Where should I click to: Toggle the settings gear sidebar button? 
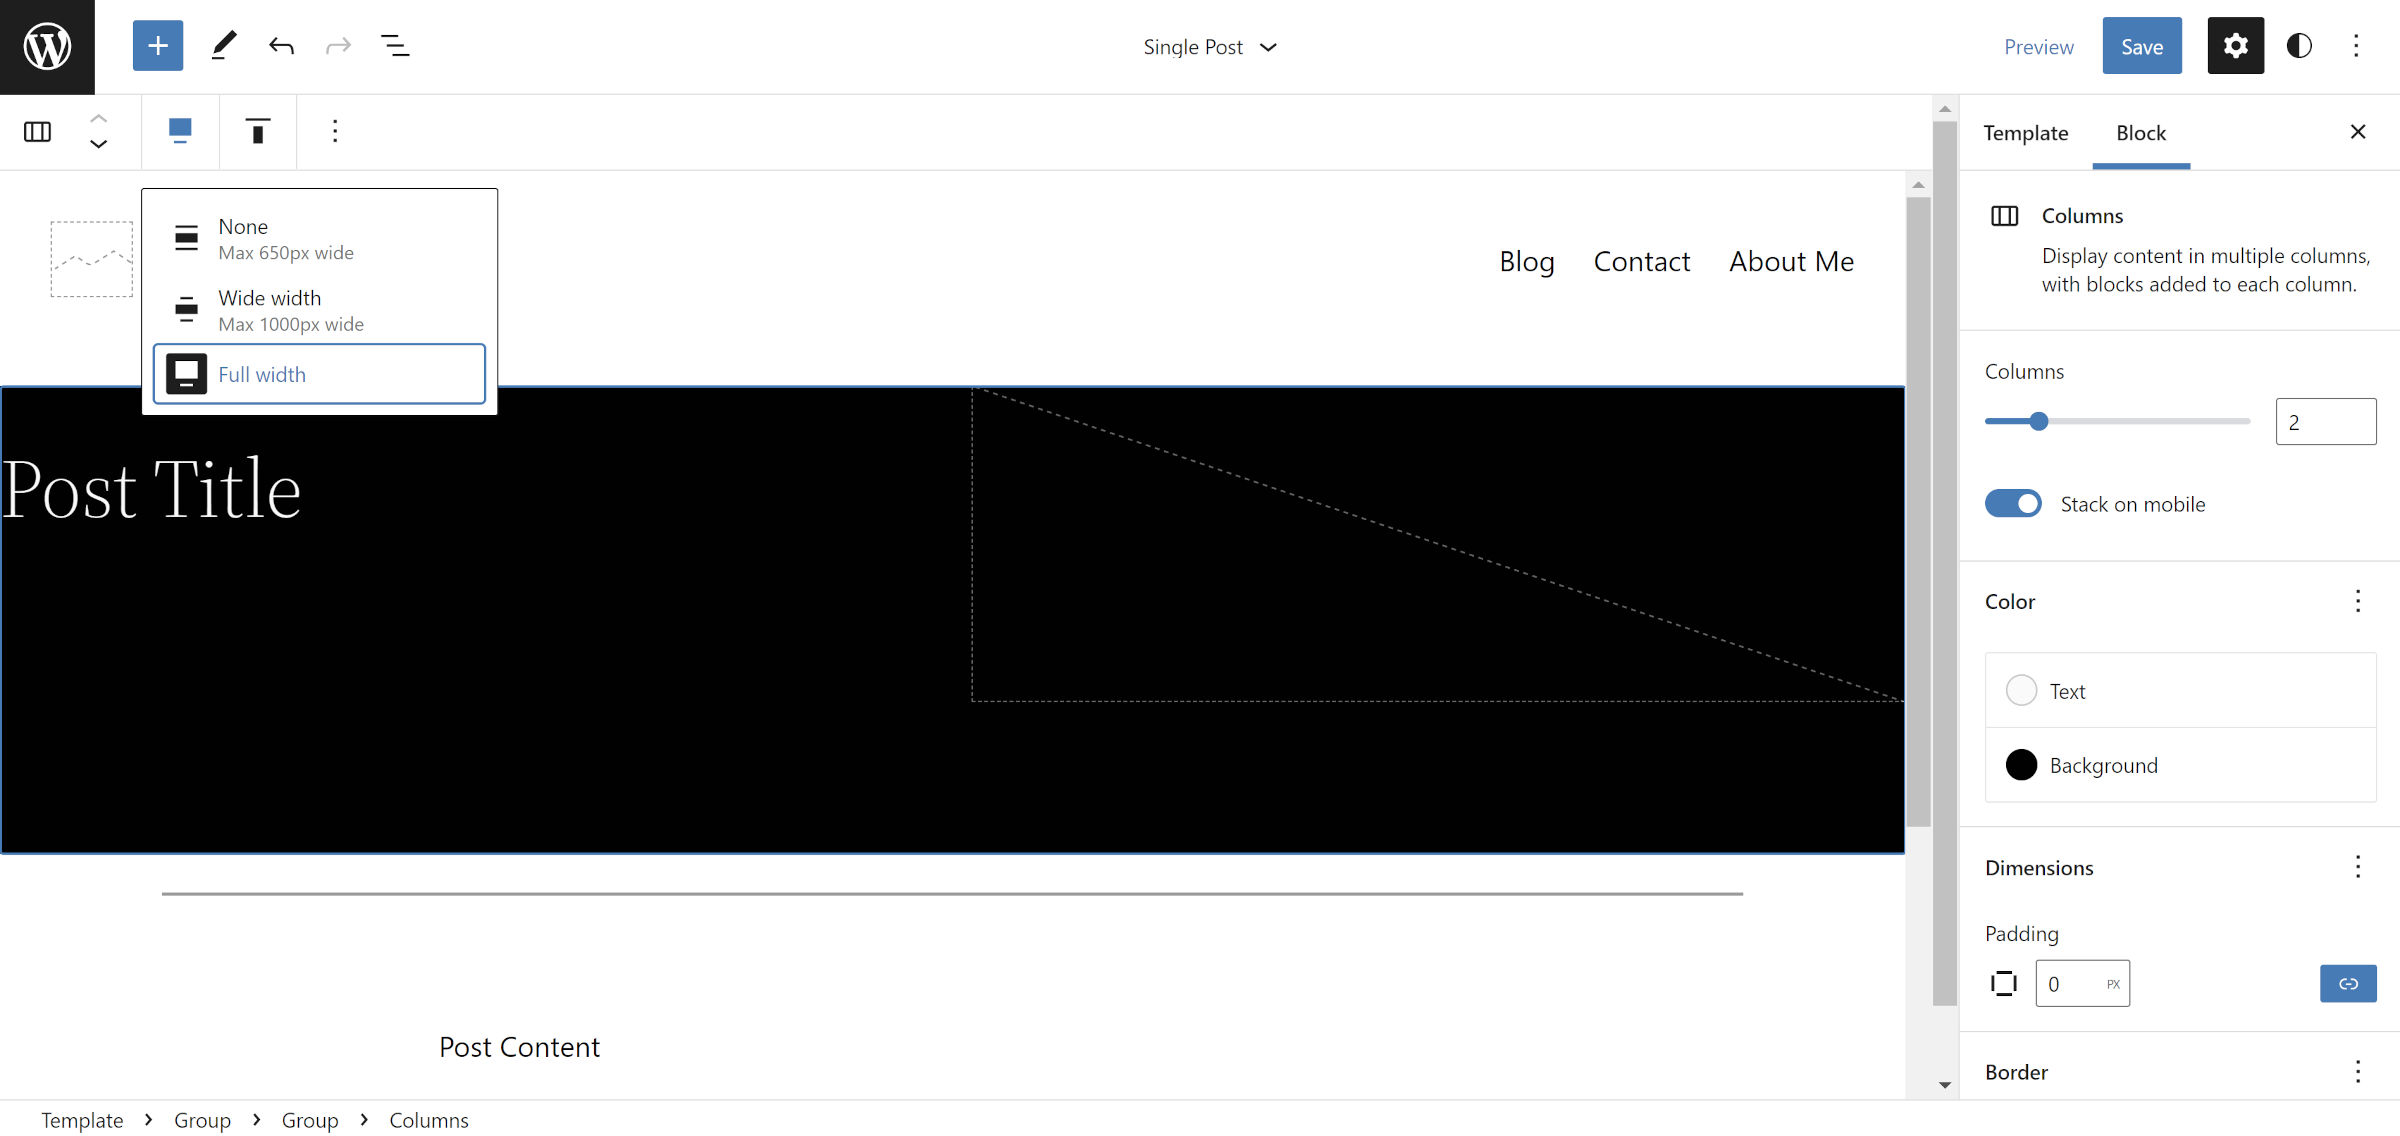[2235, 46]
